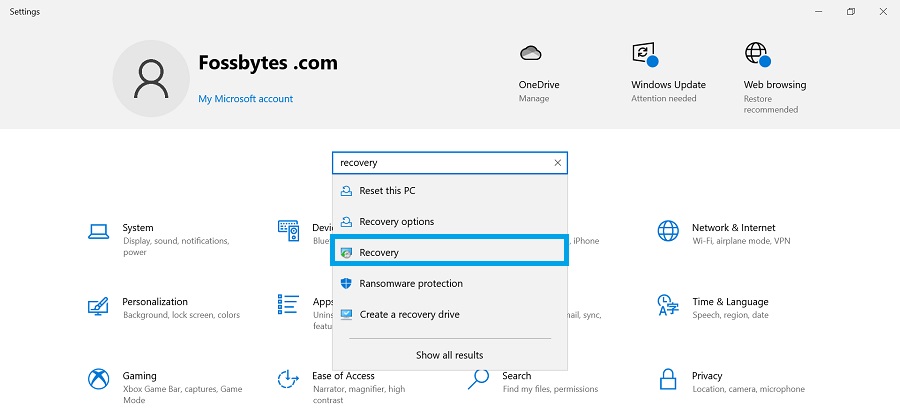Click inside the settings search field
The height and width of the screenshot is (420, 900).
click(440, 163)
